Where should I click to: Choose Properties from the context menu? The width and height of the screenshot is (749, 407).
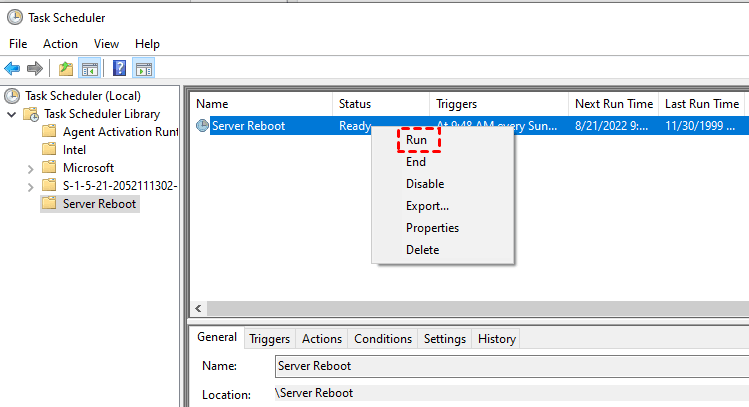coord(432,228)
